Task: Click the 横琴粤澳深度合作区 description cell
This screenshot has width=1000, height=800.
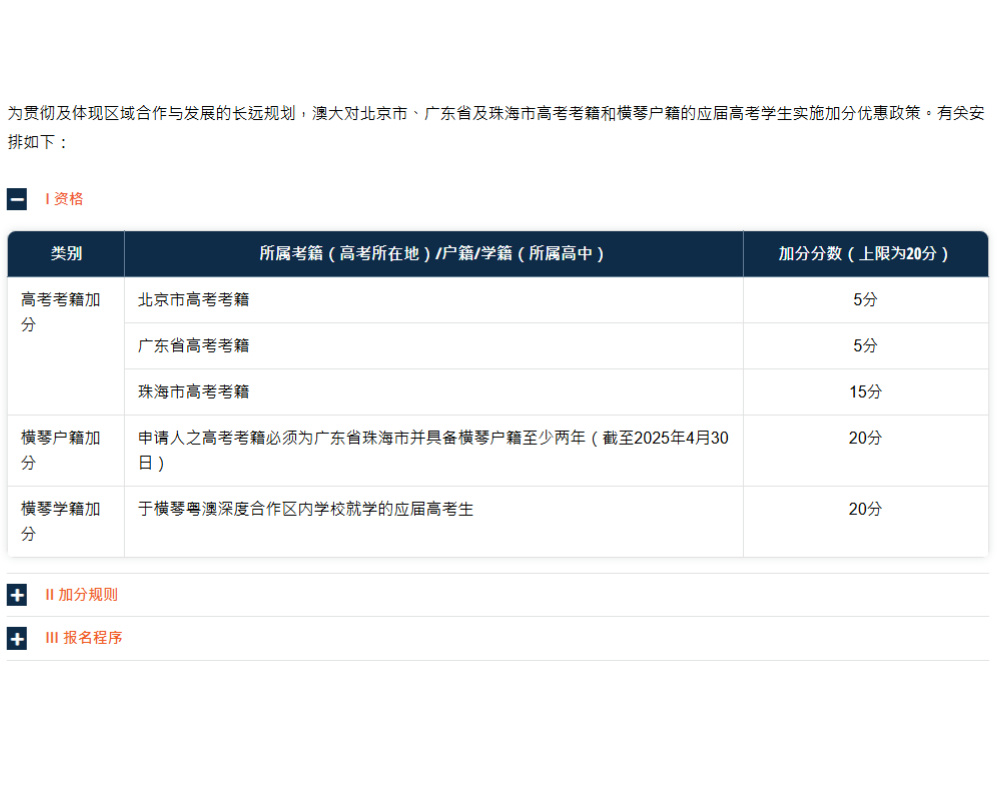Action: click(306, 509)
